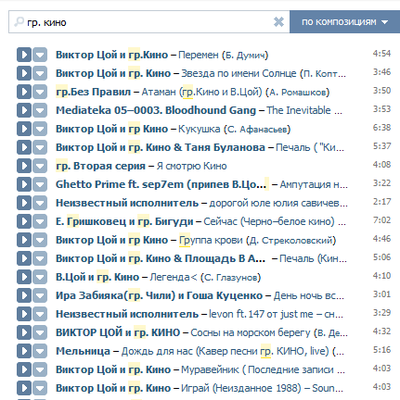Play Мельница Дождь для нас track
Screen dimensions: 400x400
[x=24, y=351]
